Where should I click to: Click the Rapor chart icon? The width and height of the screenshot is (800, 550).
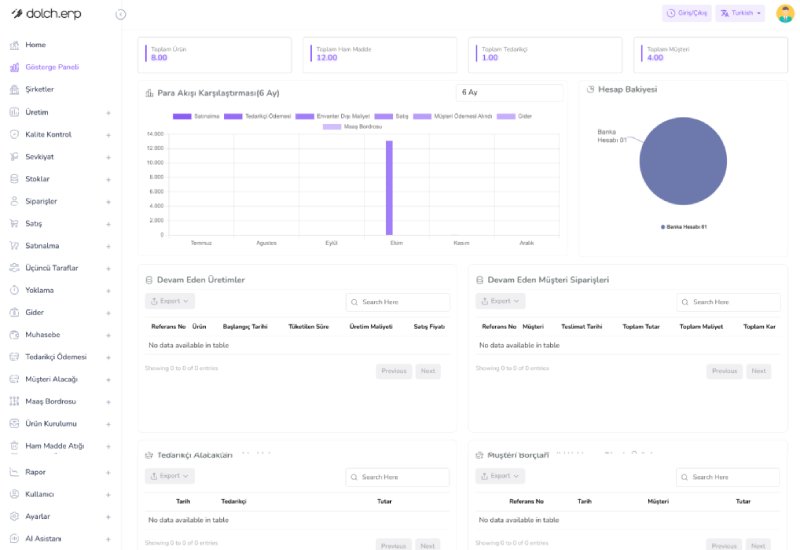(x=15, y=472)
